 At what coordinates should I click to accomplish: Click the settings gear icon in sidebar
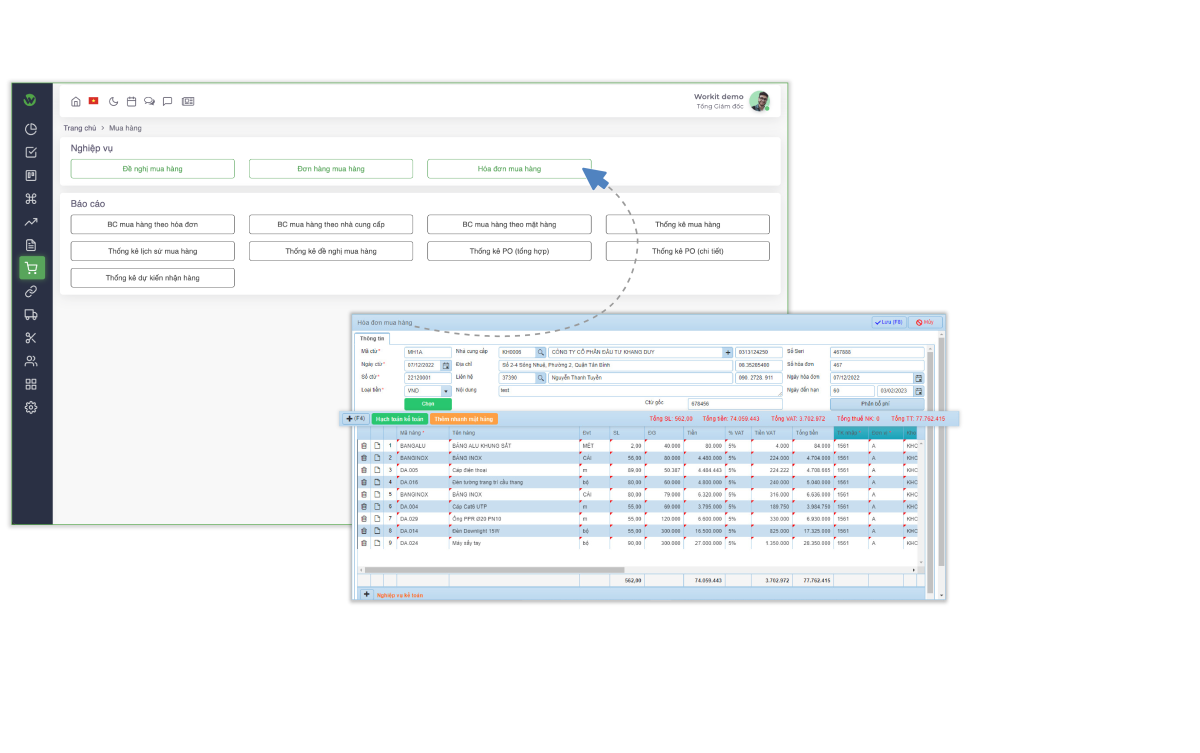pos(30,408)
